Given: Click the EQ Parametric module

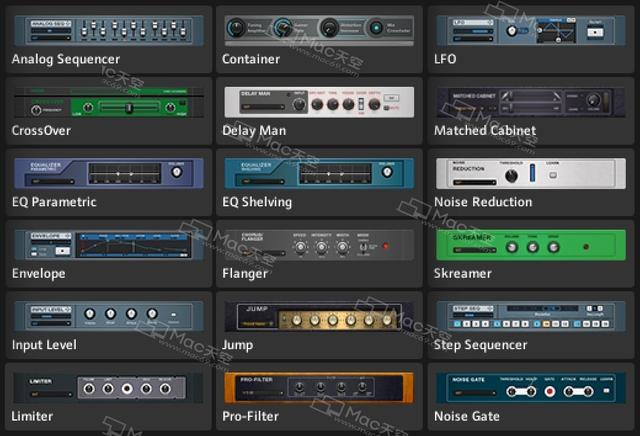Looking at the screenshot, I should (x=109, y=182).
